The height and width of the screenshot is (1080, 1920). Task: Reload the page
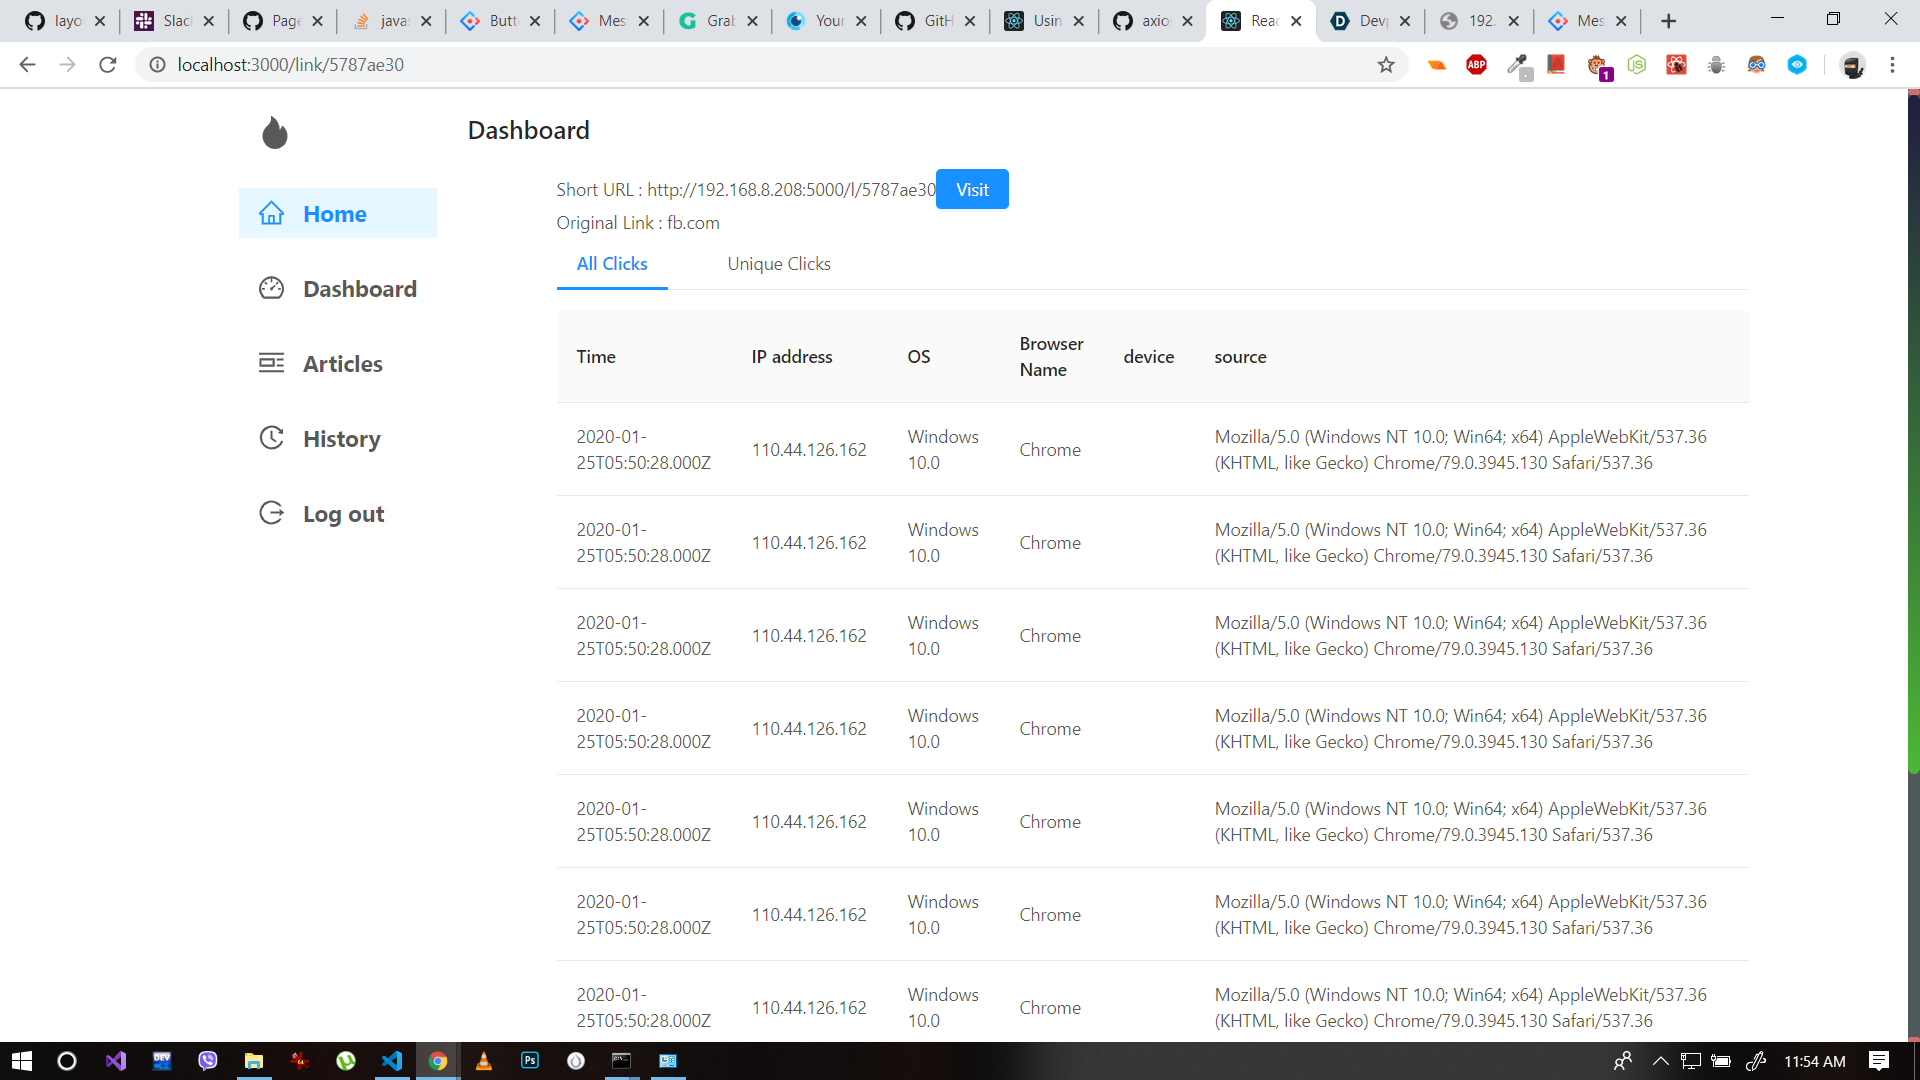[x=108, y=65]
